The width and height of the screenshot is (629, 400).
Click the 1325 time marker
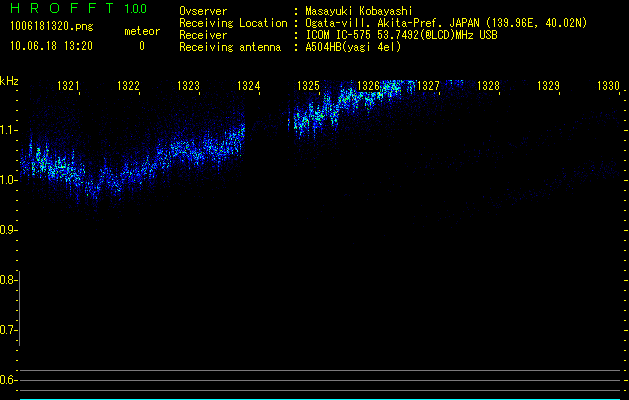308,85
